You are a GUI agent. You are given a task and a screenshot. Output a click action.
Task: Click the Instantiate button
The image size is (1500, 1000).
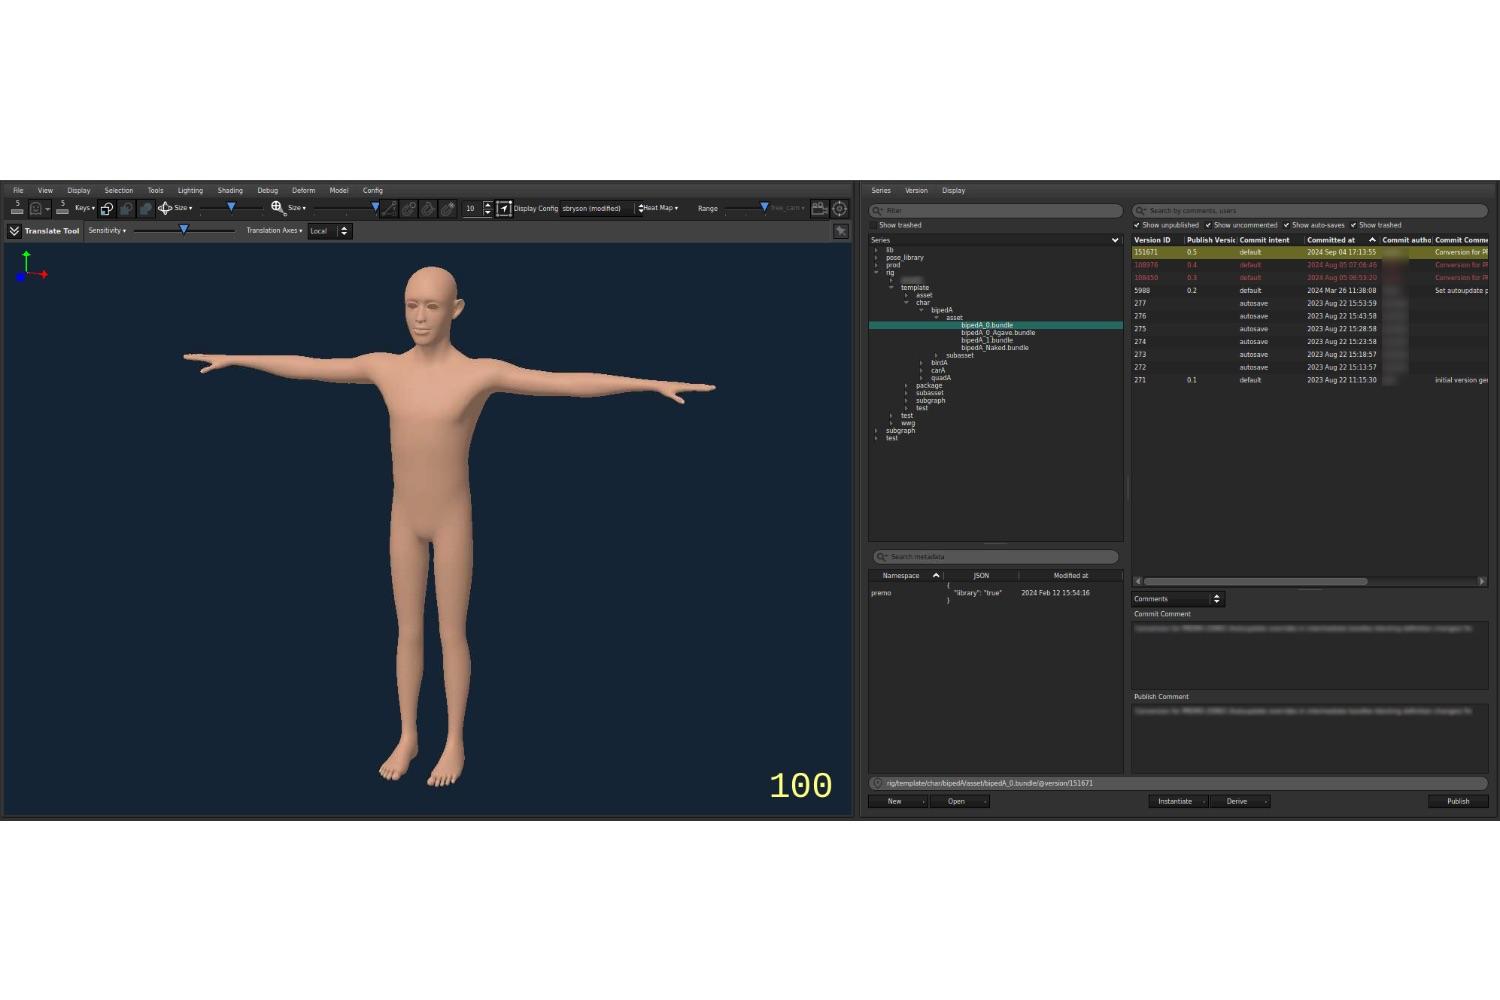[x=1175, y=801]
